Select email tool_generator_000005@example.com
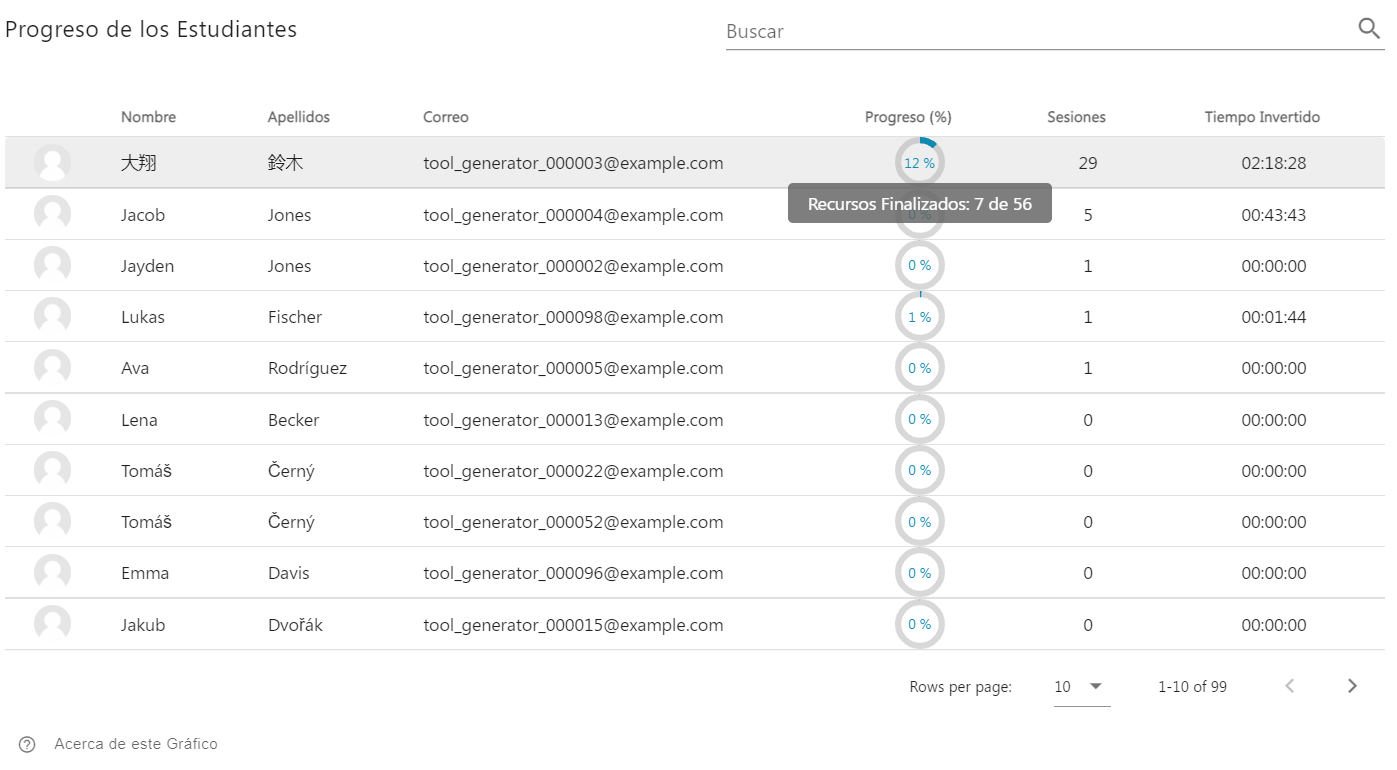The image size is (1397, 770). click(x=573, y=368)
